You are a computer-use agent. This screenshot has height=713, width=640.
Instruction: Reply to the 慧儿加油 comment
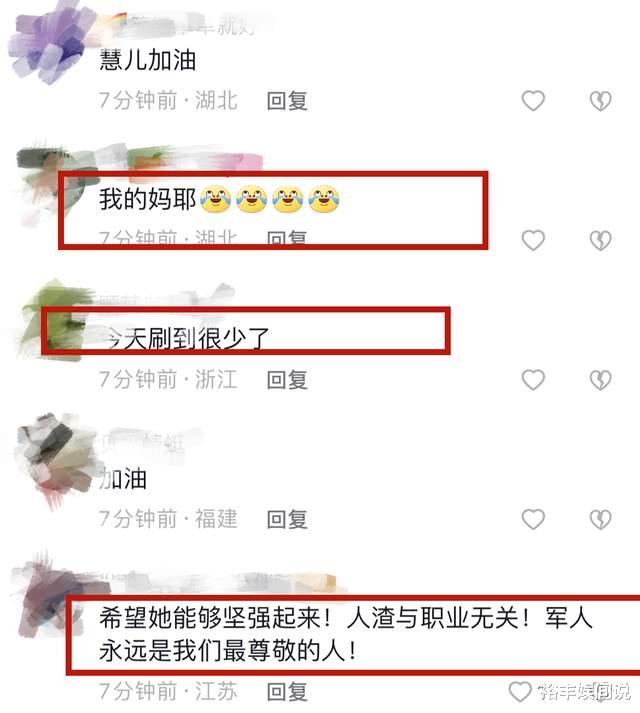tap(287, 100)
